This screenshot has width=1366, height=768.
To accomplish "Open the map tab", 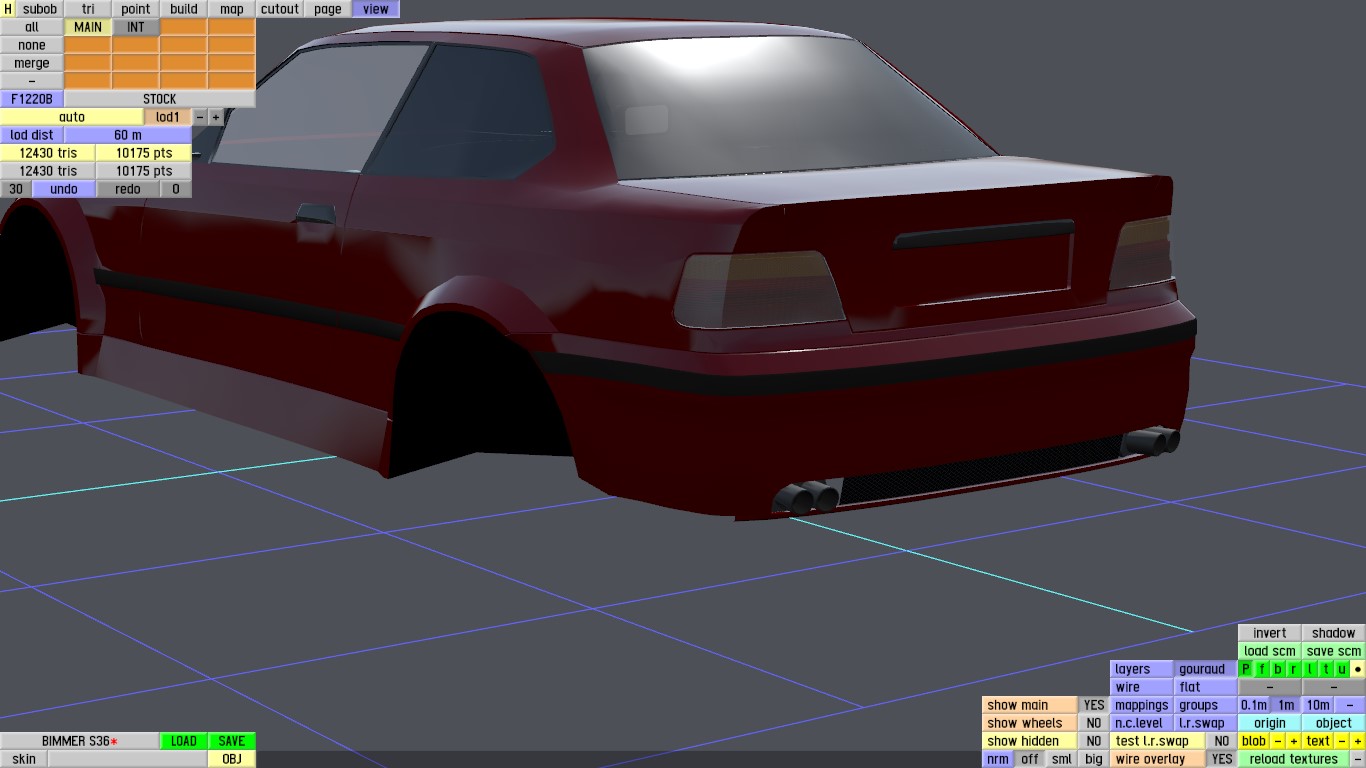I will point(232,9).
